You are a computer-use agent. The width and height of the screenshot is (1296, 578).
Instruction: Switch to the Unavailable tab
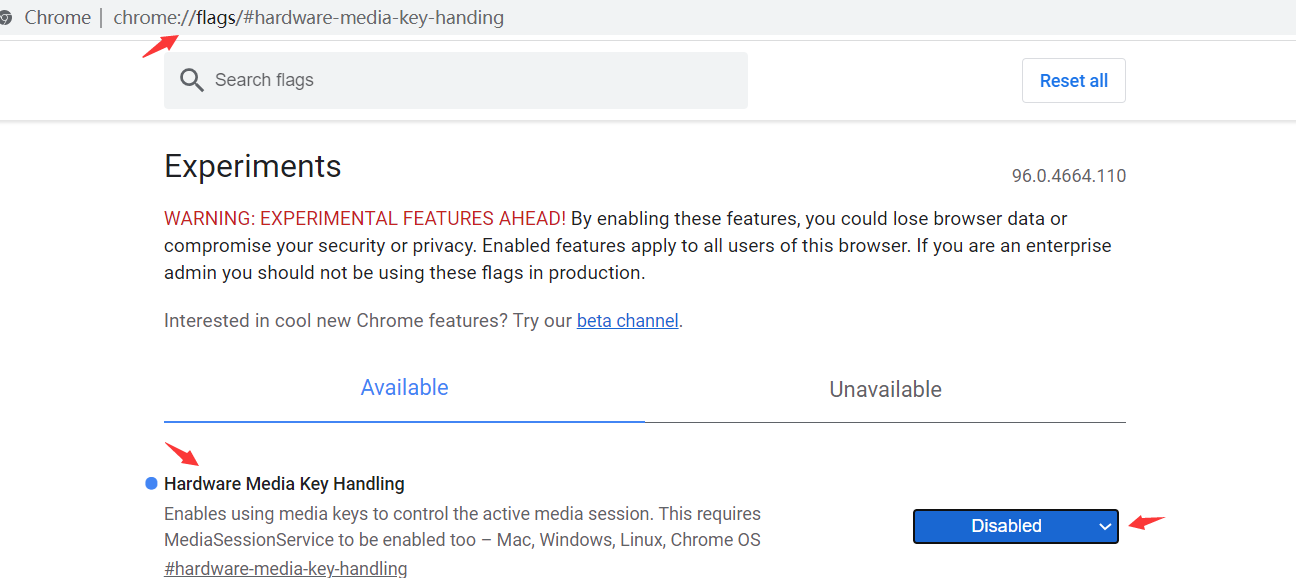(x=885, y=389)
